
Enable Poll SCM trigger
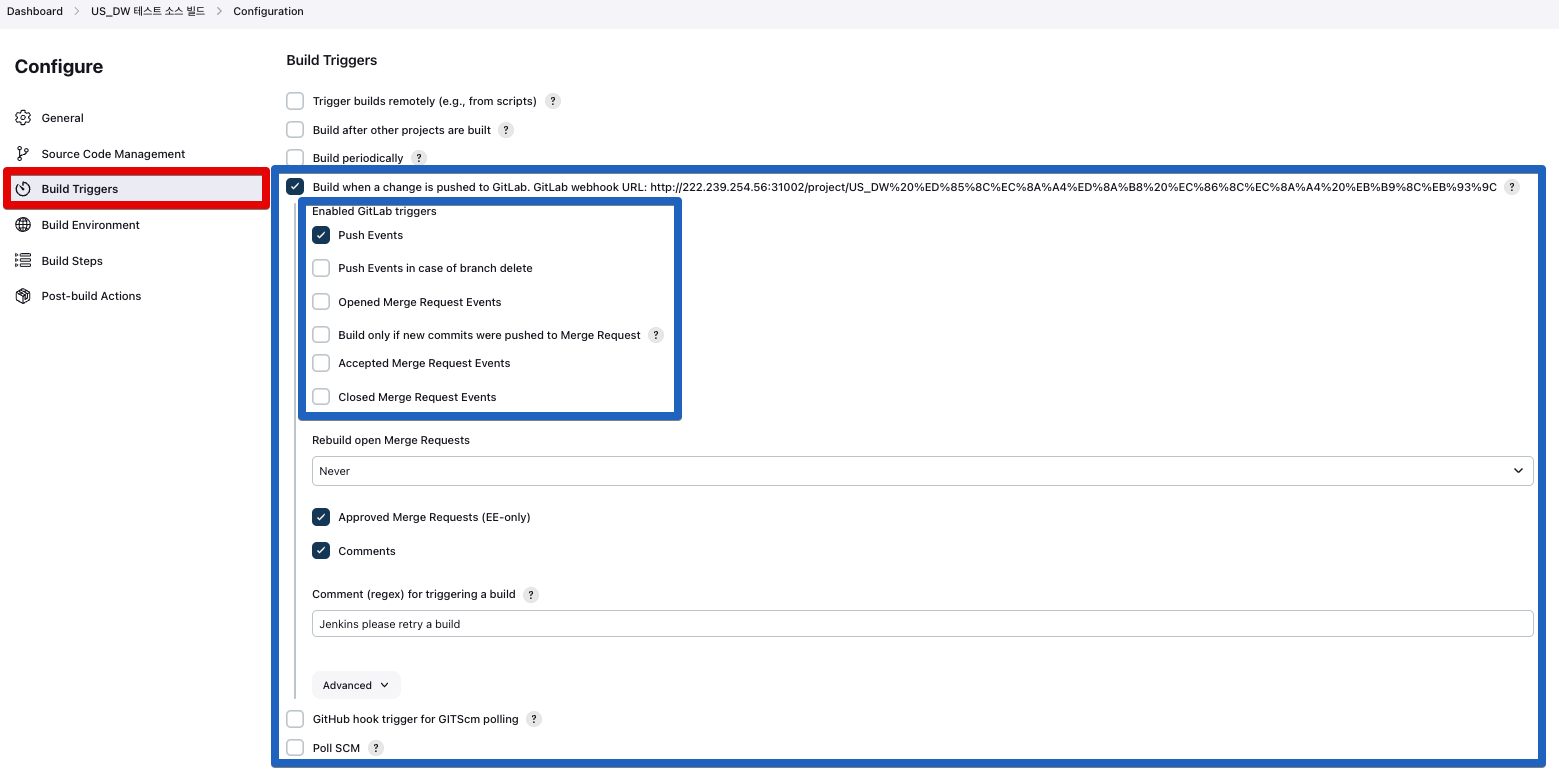tap(295, 747)
